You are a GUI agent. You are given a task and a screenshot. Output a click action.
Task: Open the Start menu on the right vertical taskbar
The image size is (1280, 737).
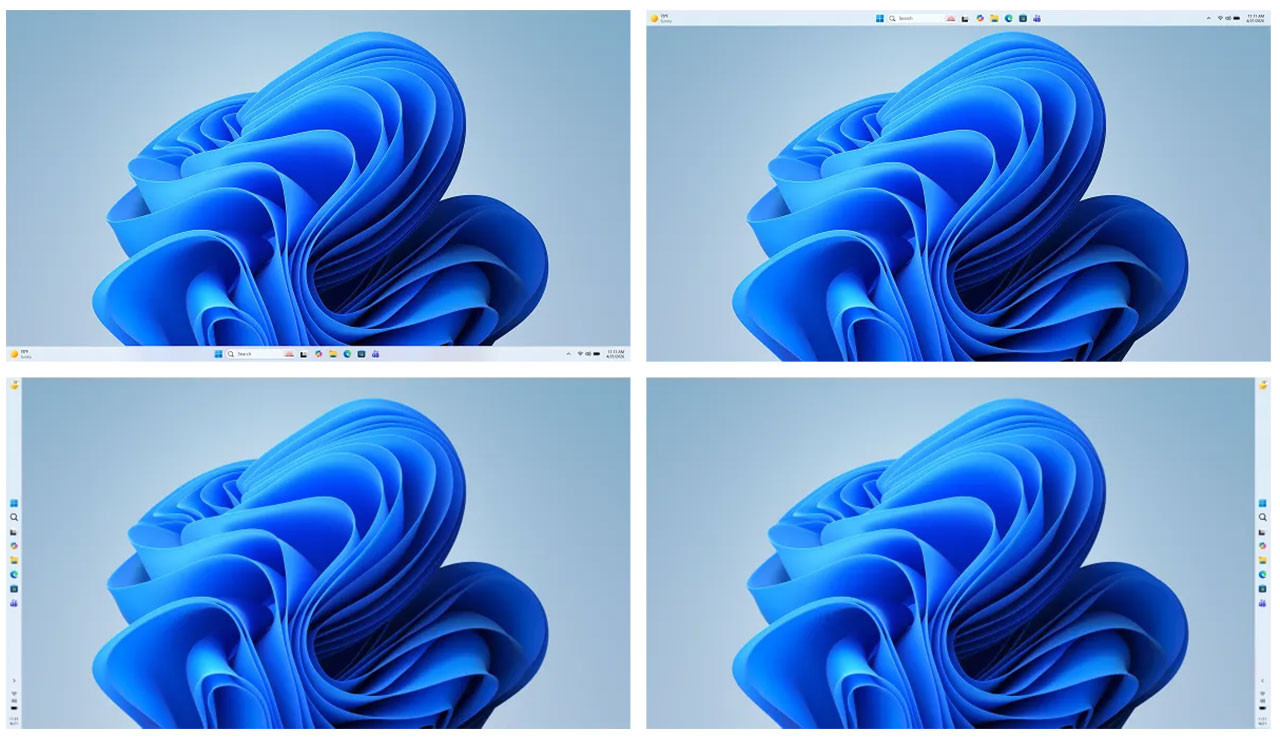(x=1263, y=503)
